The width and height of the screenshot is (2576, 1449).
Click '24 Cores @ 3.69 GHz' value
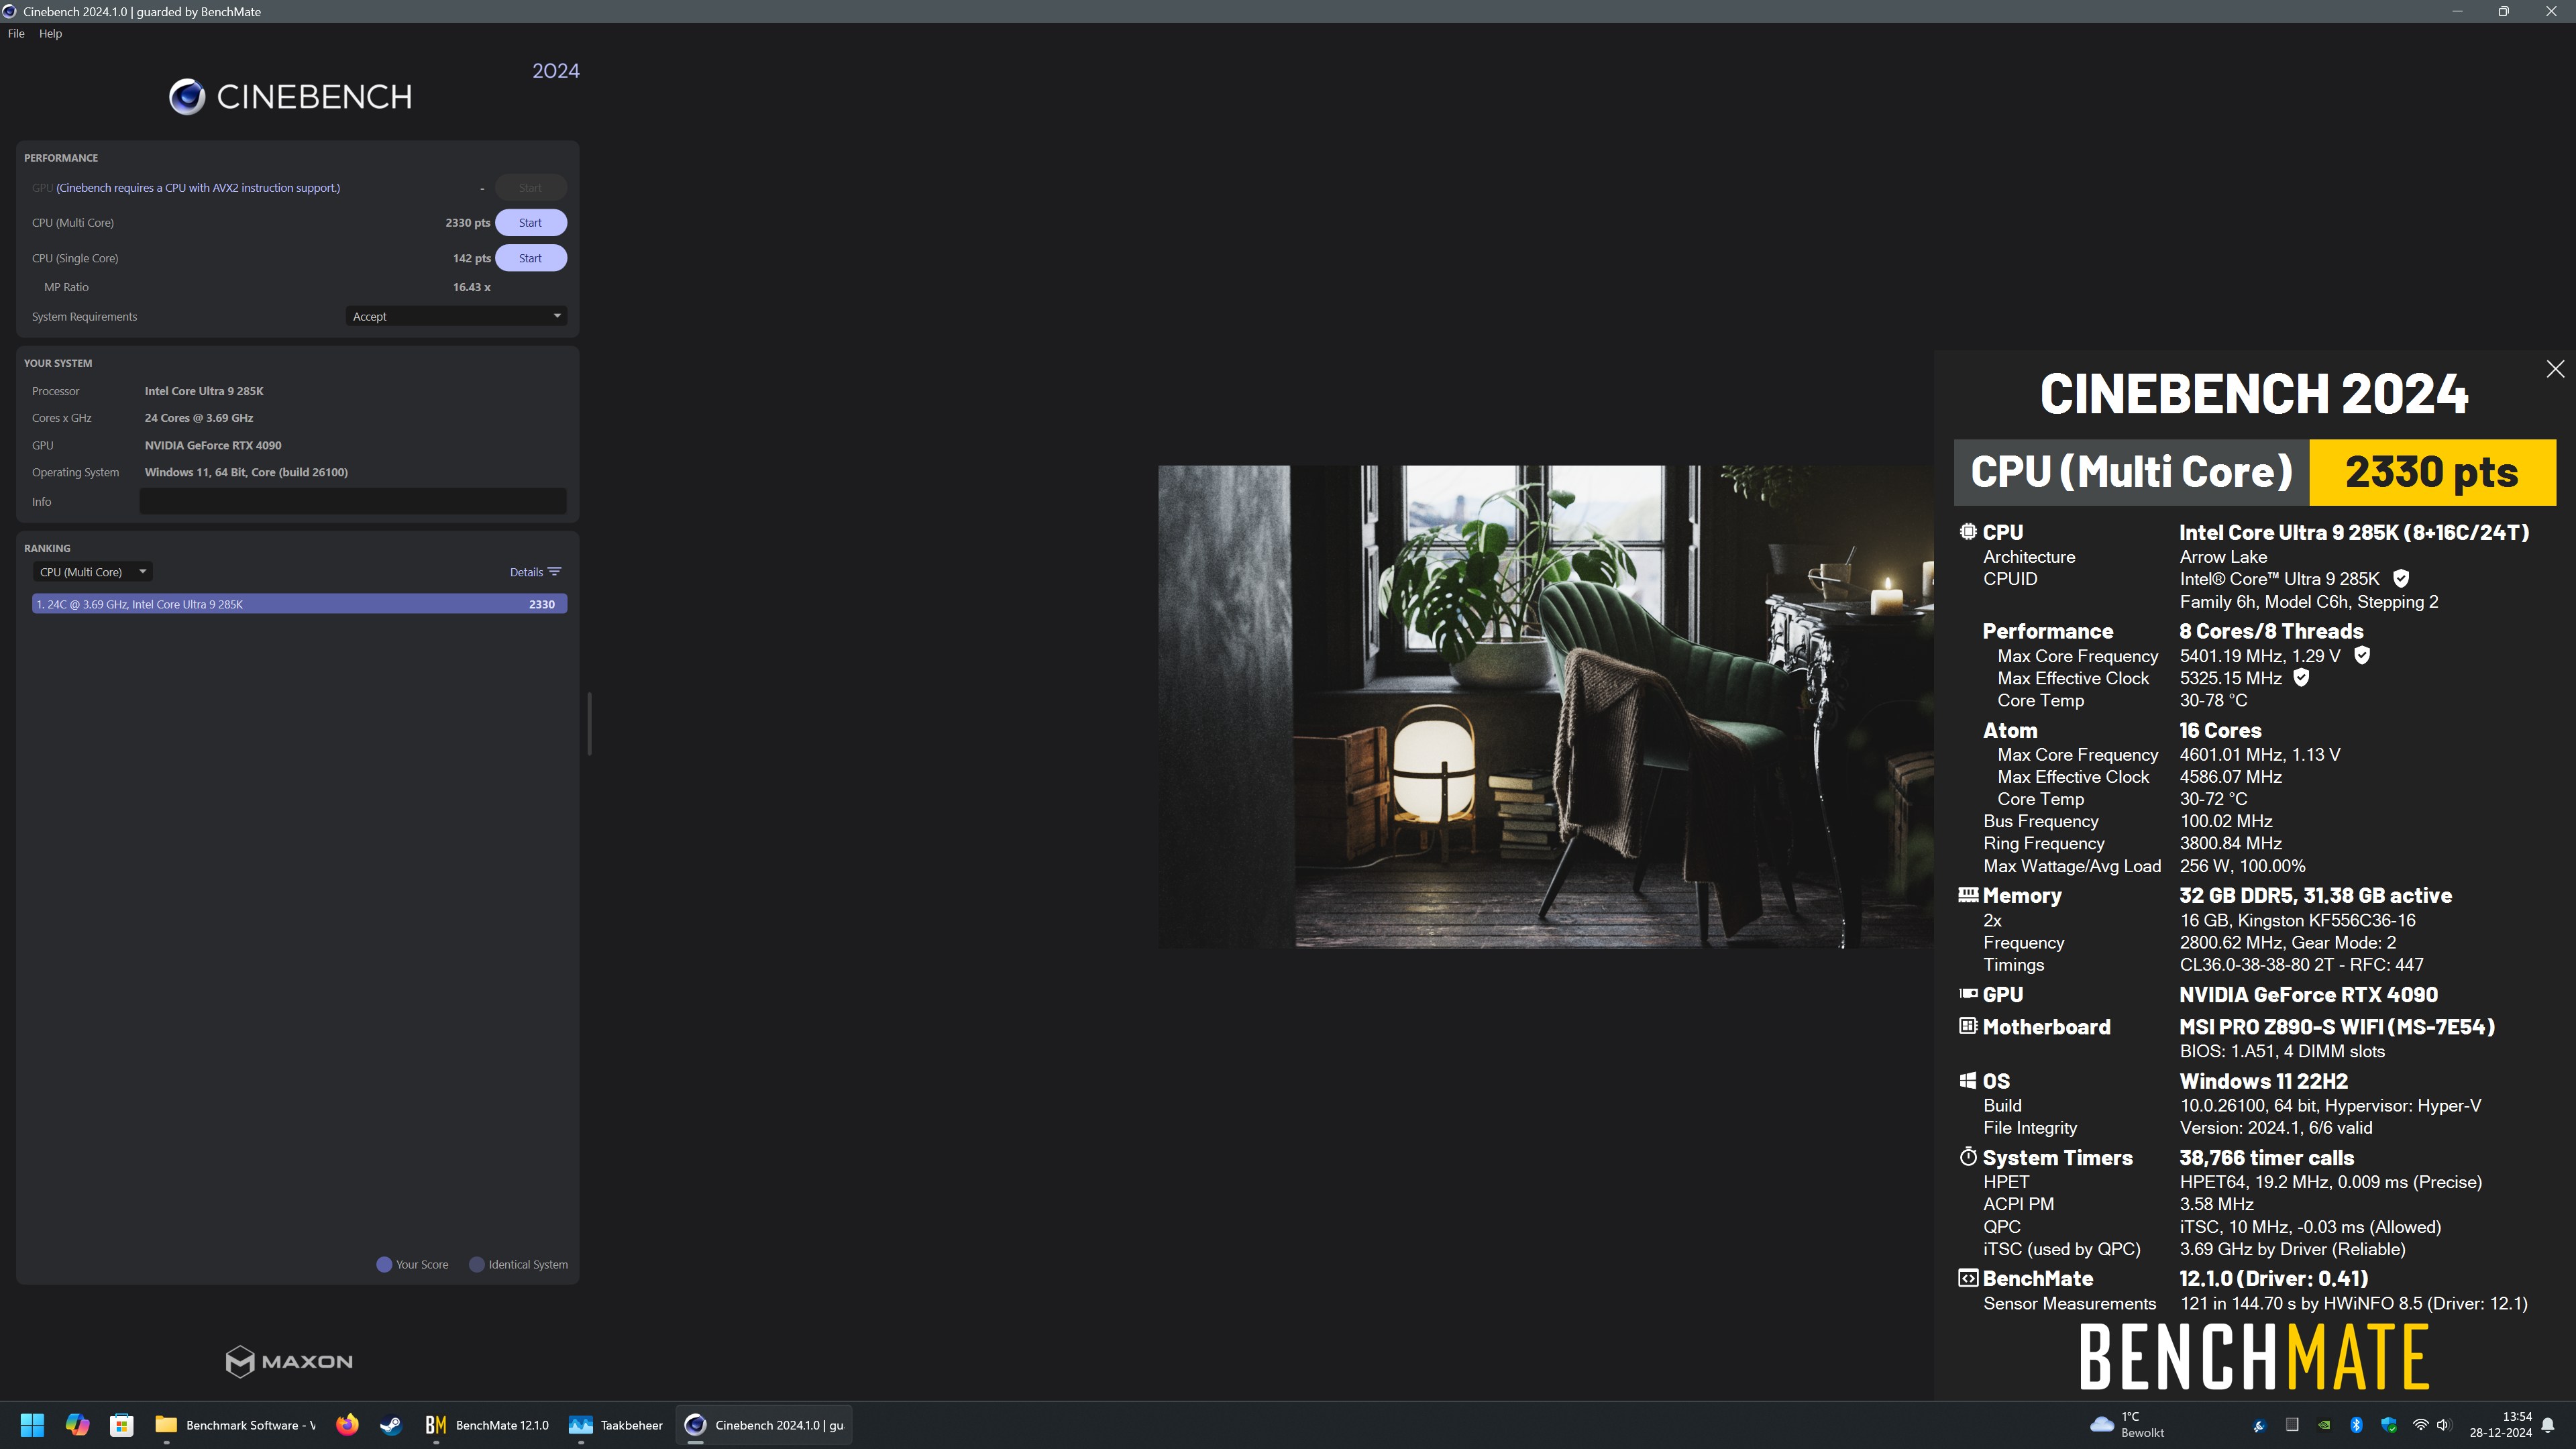click(198, 418)
